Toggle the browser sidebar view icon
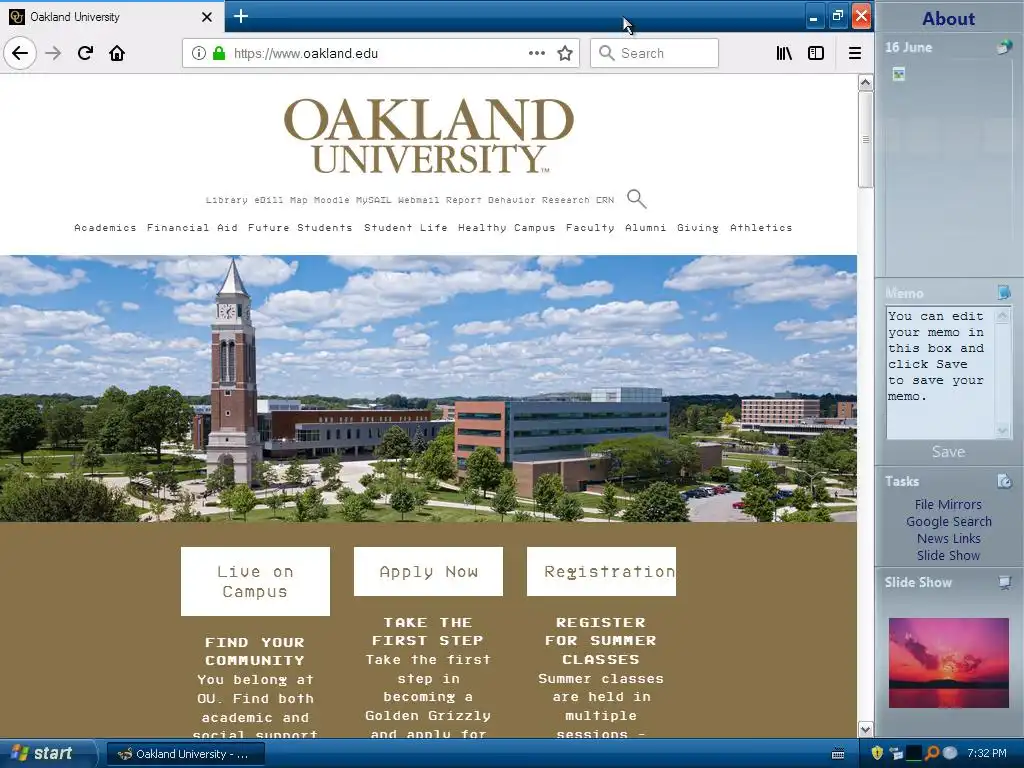 tap(816, 53)
